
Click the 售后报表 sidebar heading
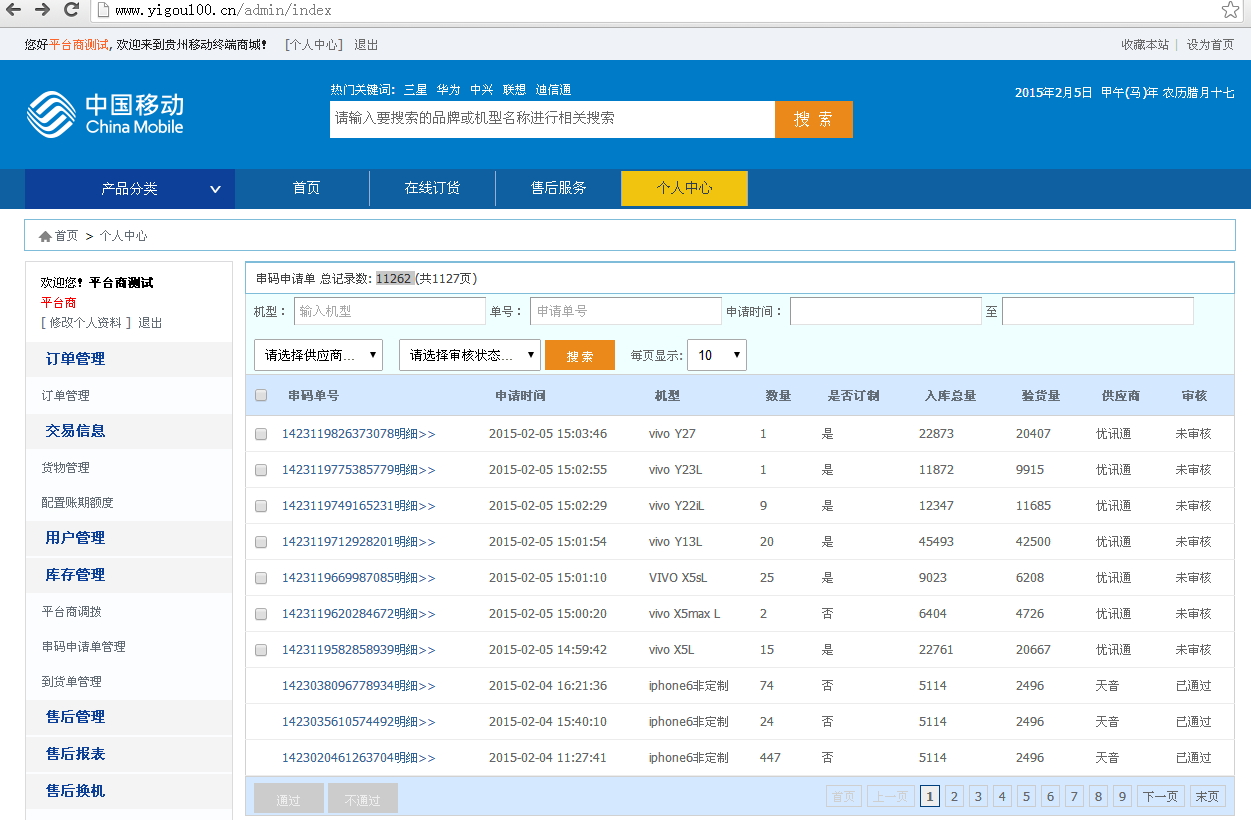(75, 754)
